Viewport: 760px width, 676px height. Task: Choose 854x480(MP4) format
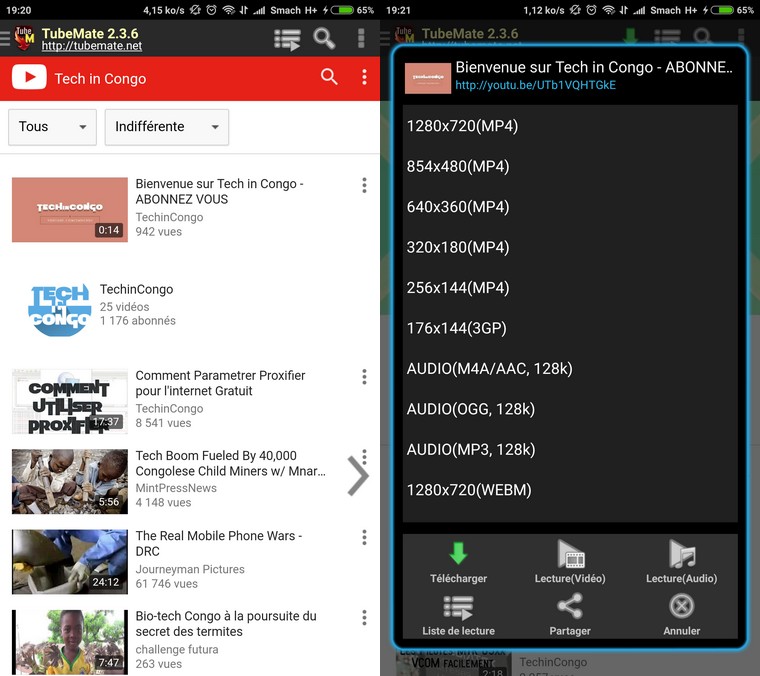570,166
